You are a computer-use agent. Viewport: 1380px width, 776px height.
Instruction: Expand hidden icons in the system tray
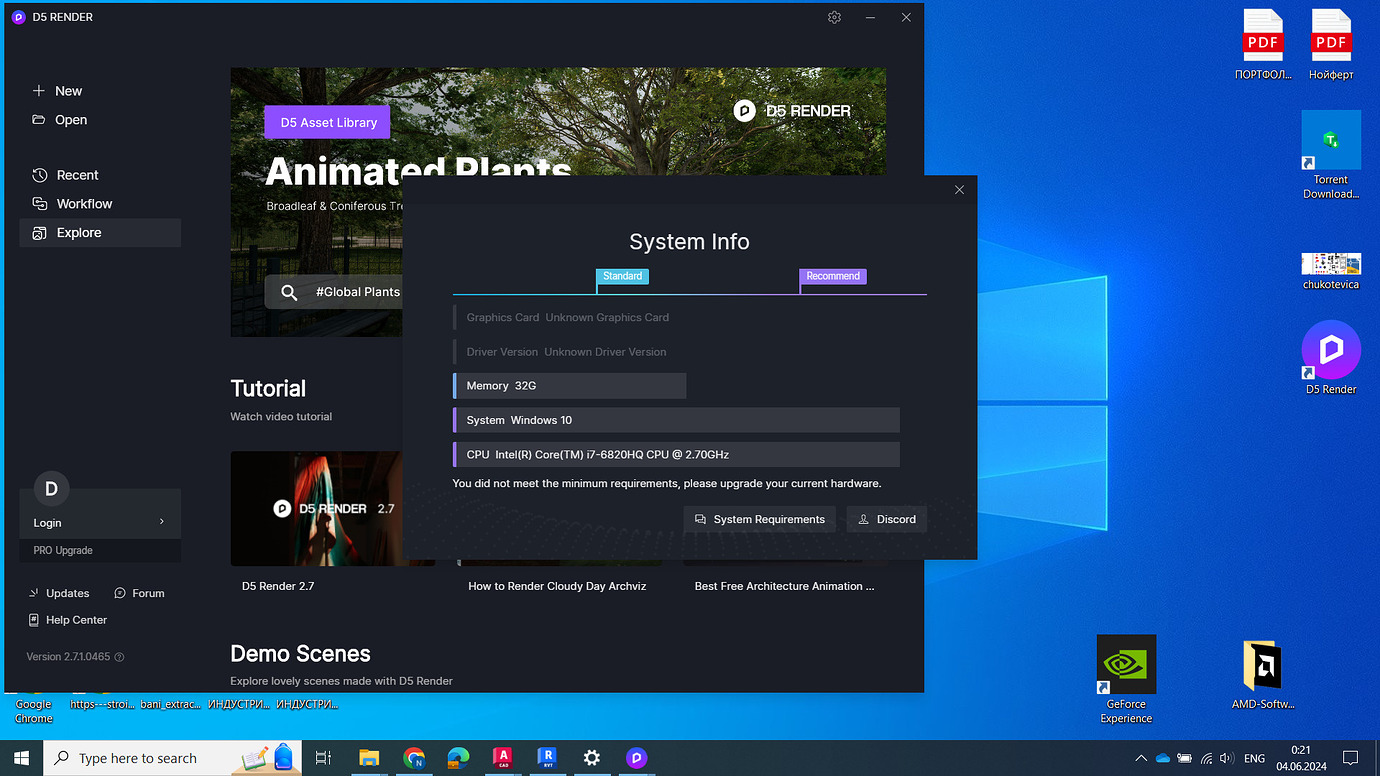click(1140, 758)
